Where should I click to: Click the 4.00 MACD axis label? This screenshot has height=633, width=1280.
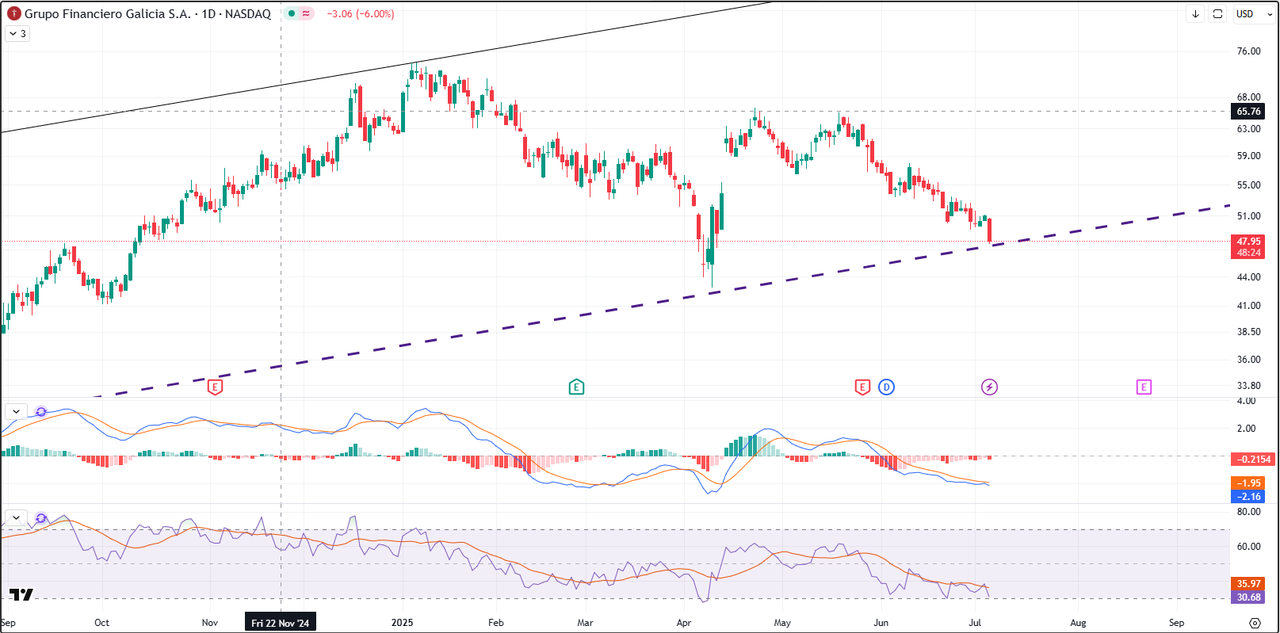(x=1246, y=401)
